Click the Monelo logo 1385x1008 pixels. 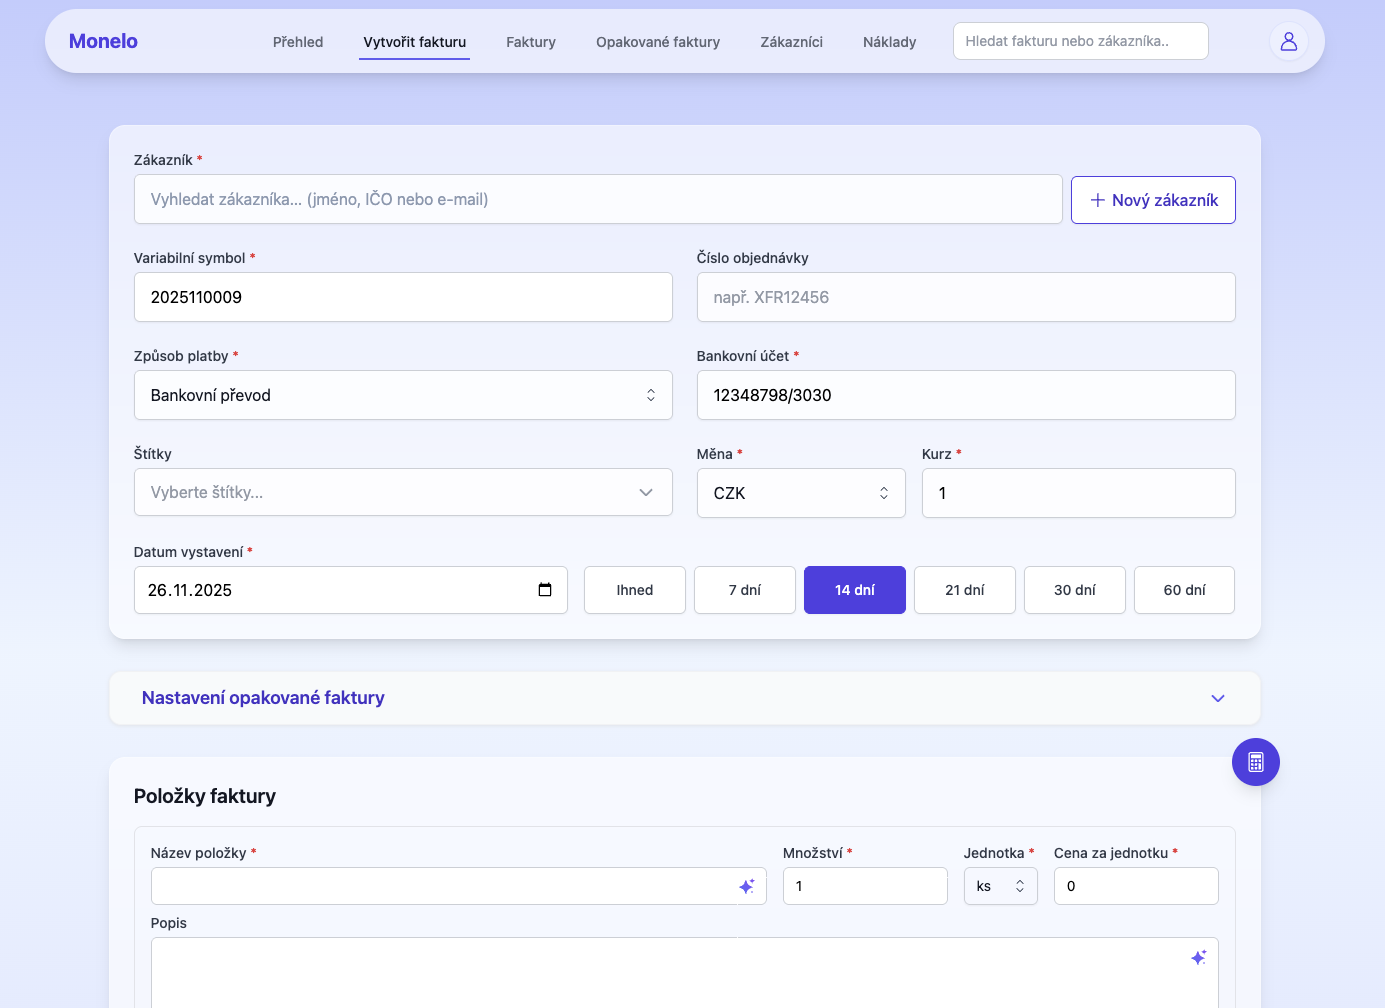103,41
